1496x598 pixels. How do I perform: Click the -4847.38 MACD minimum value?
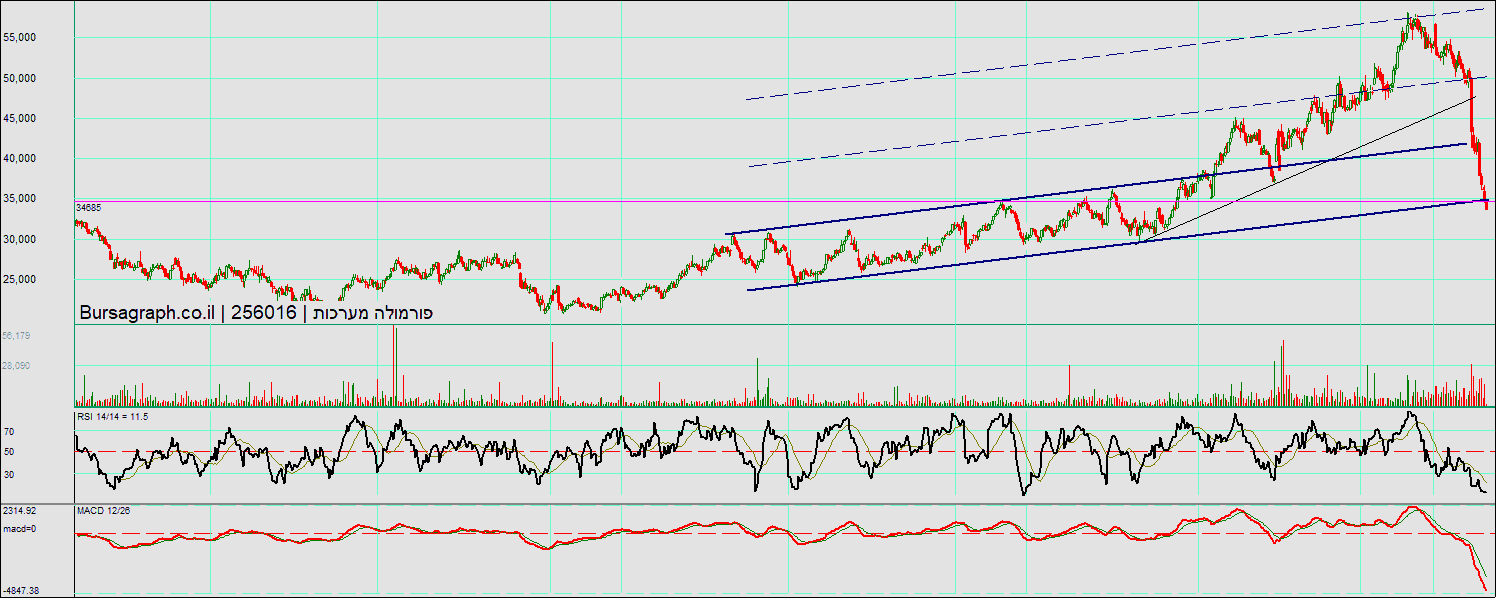[x=20, y=591]
